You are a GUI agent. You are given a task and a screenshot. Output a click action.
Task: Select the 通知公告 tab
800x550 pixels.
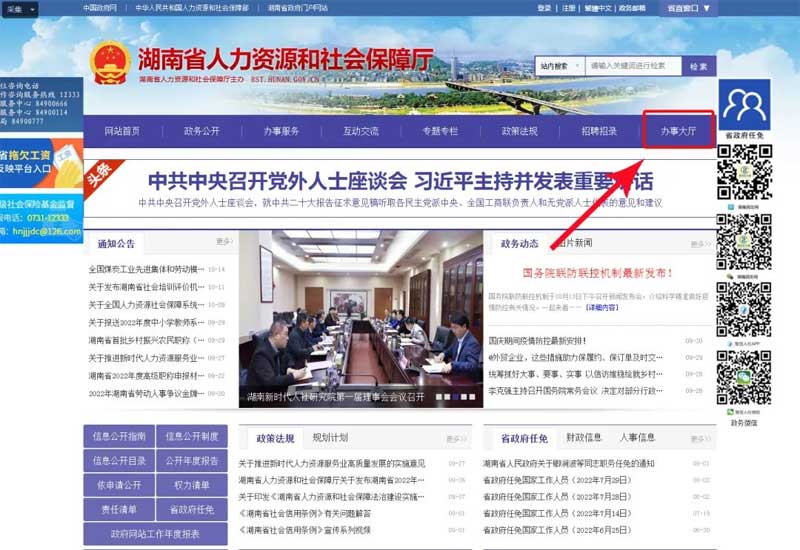(116, 244)
